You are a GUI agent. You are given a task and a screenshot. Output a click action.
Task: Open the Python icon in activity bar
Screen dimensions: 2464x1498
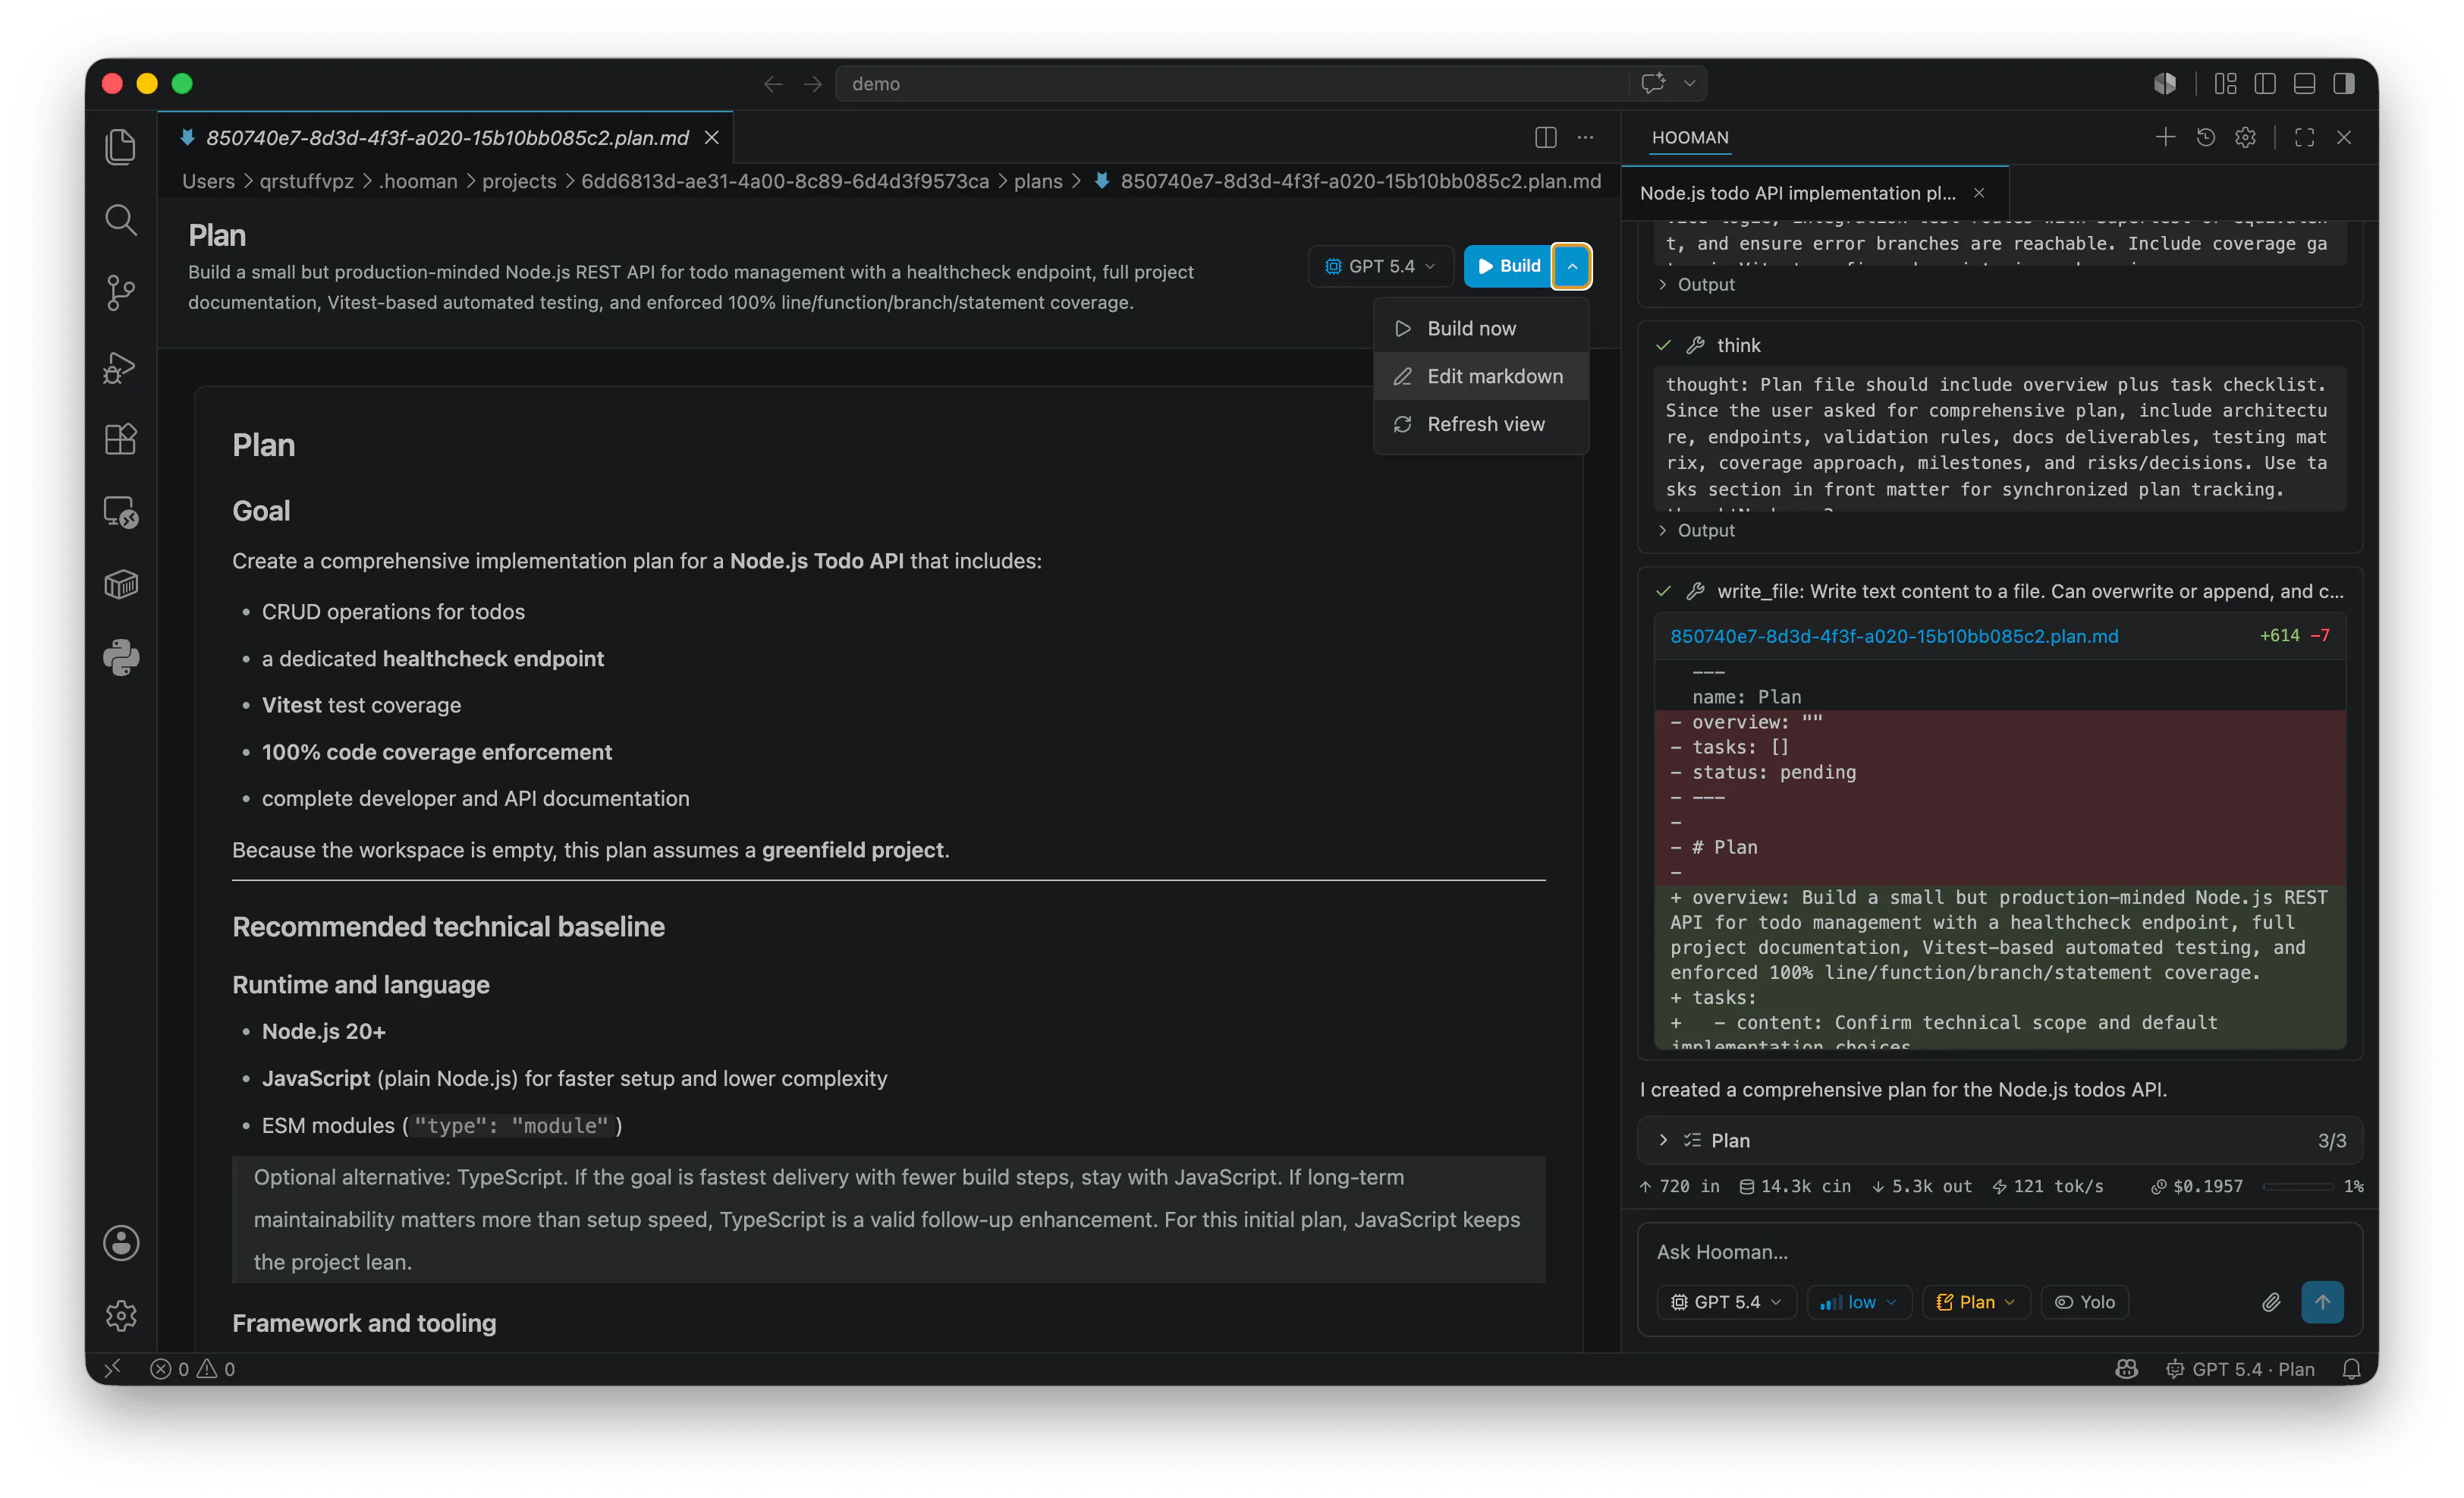click(x=121, y=658)
